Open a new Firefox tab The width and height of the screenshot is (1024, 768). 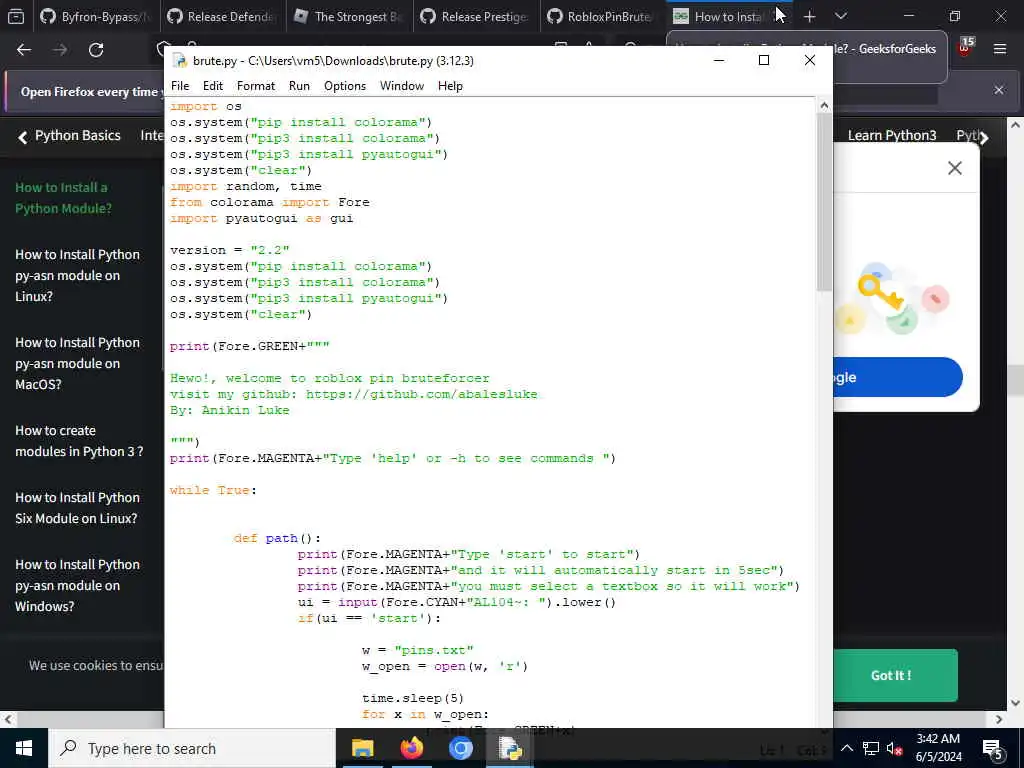809,16
